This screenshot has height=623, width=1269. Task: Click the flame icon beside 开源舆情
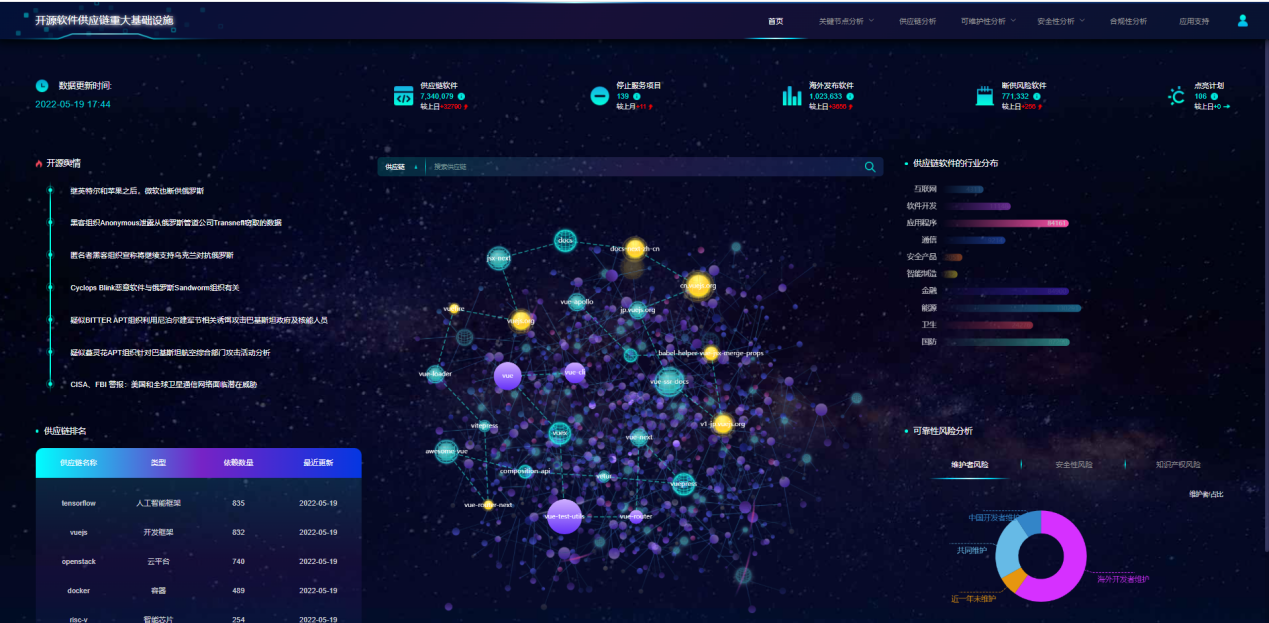tap(39, 163)
